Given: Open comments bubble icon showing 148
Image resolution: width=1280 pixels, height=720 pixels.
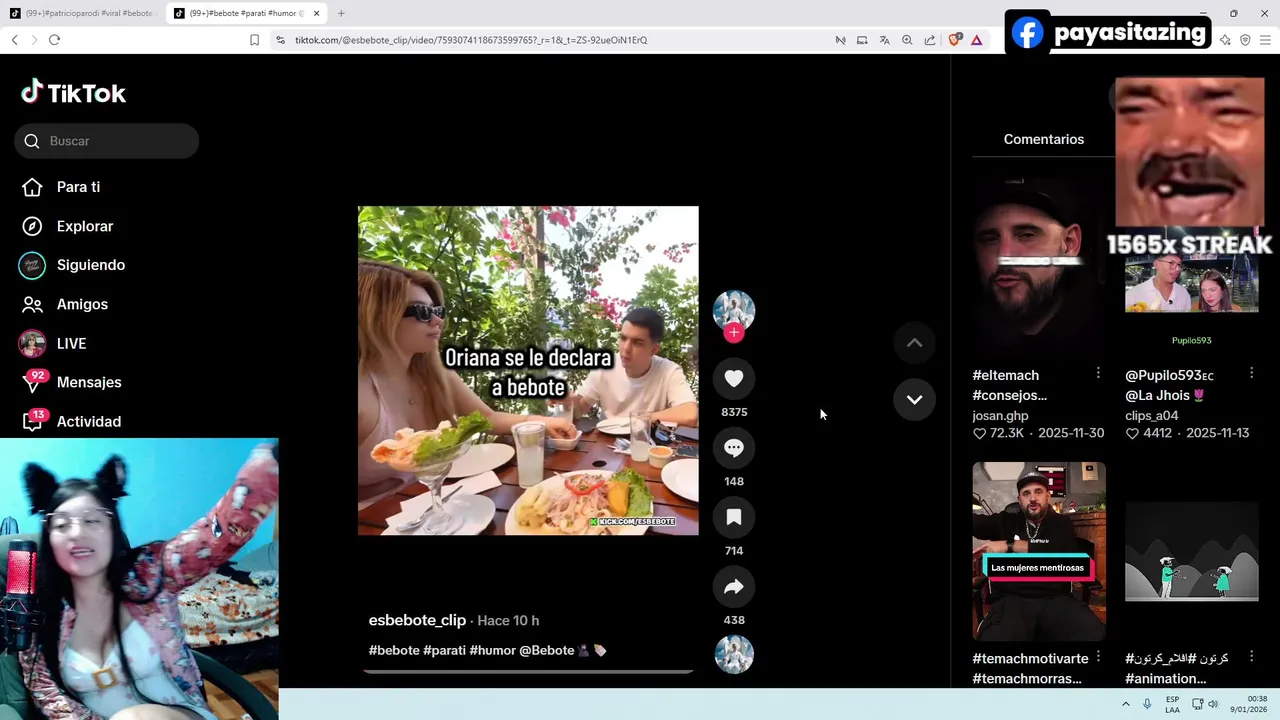Looking at the screenshot, I should (734, 448).
